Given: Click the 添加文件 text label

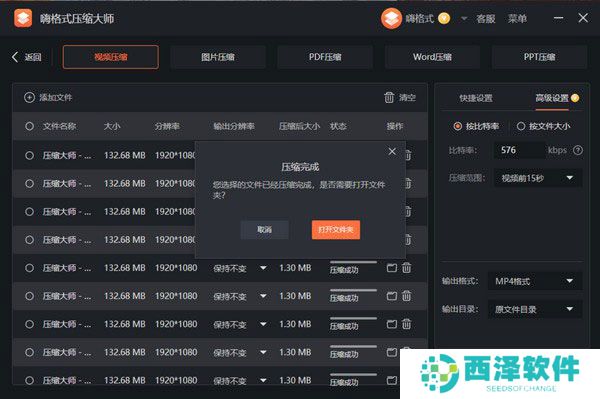Looking at the screenshot, I should (55, 98).
